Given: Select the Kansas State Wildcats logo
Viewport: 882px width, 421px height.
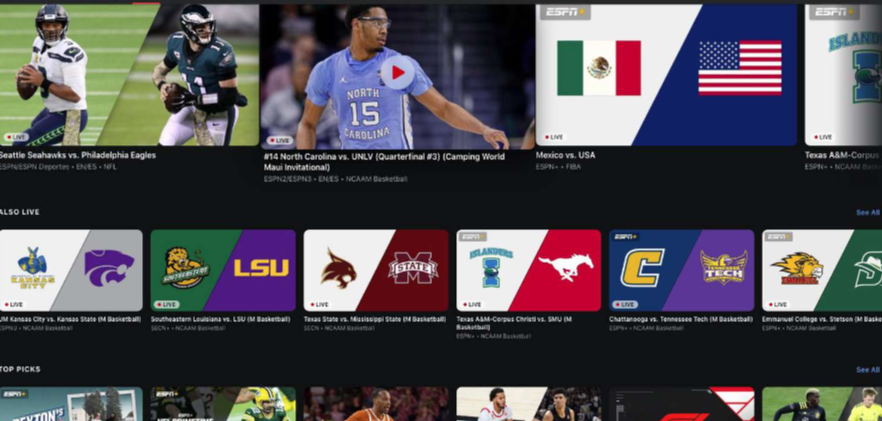Looking at the screenshot, I should tap(108, 269).
